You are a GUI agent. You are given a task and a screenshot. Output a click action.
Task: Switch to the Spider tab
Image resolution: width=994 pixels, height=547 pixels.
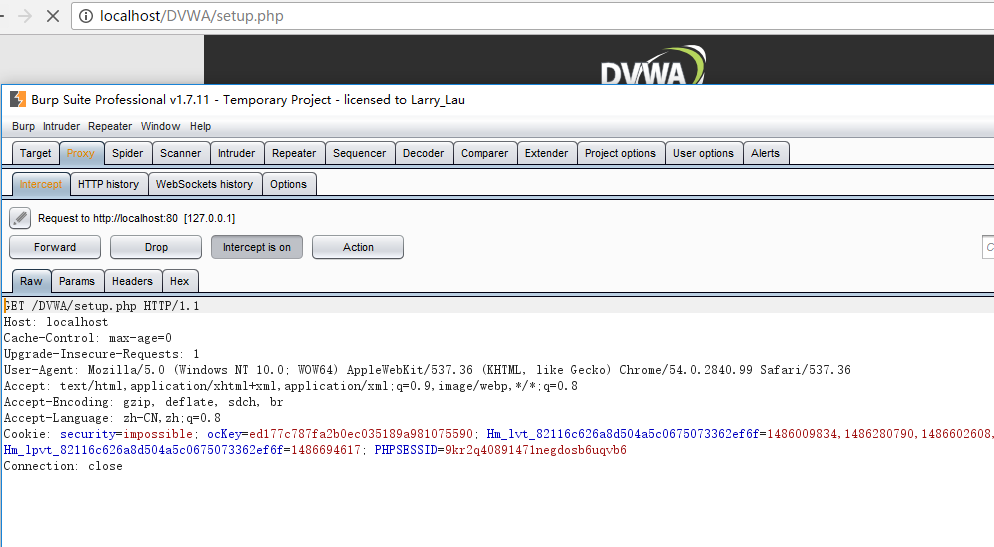[127, 153]
